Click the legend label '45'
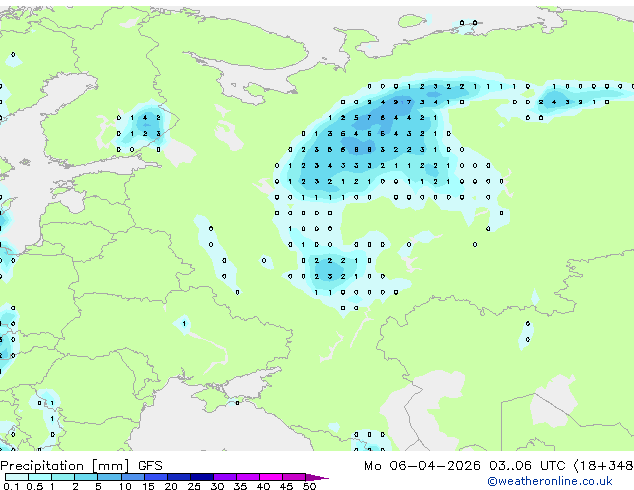The width and height of the screenshot is (634, 490). click(286, 486)
